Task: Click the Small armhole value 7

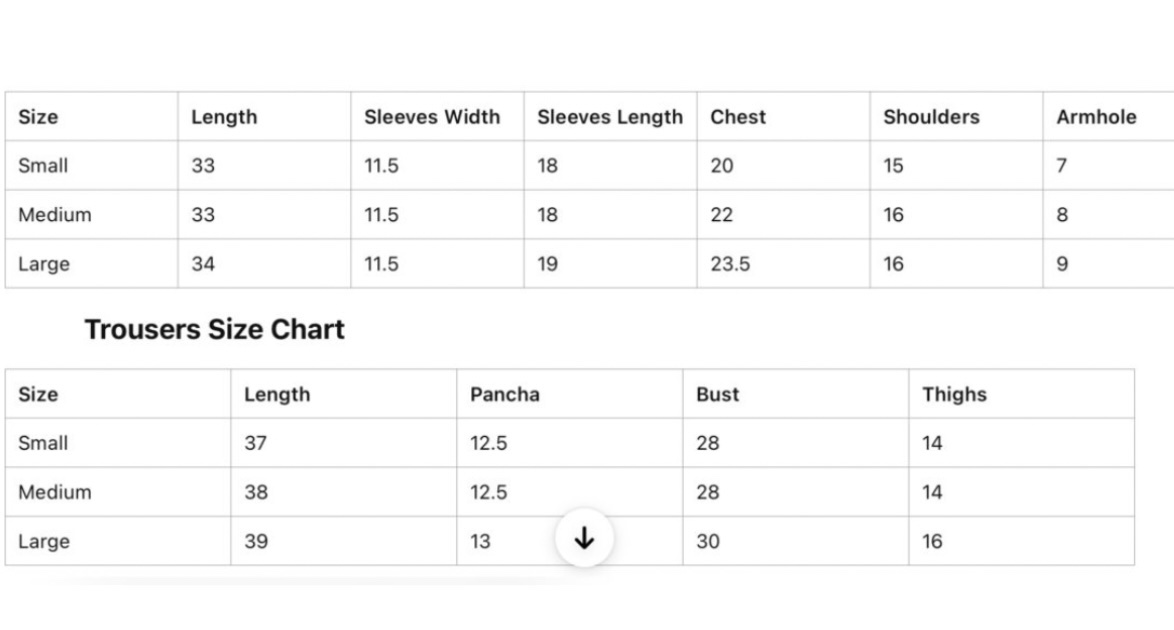Action: [1061, 166]
